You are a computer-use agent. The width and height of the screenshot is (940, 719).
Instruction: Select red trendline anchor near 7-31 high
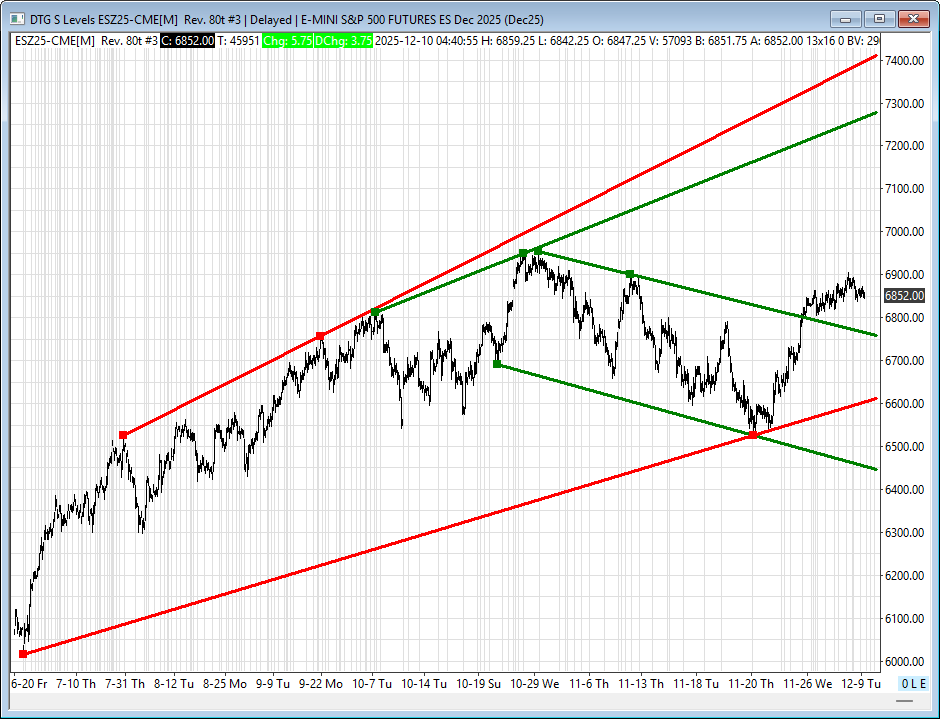click(x=123, y=435)
